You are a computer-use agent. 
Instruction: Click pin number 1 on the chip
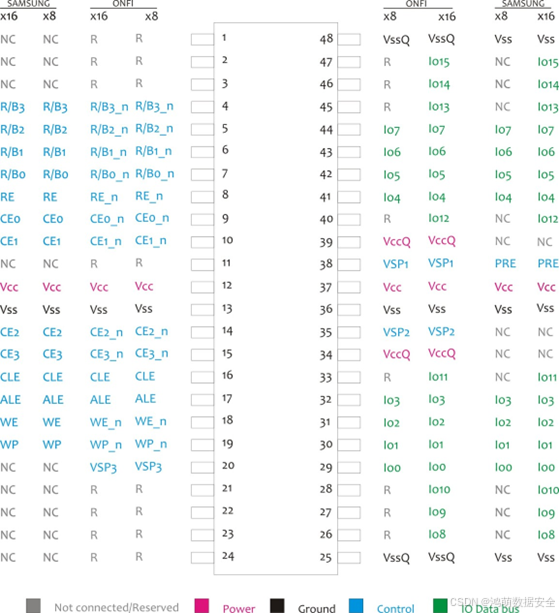224,38
